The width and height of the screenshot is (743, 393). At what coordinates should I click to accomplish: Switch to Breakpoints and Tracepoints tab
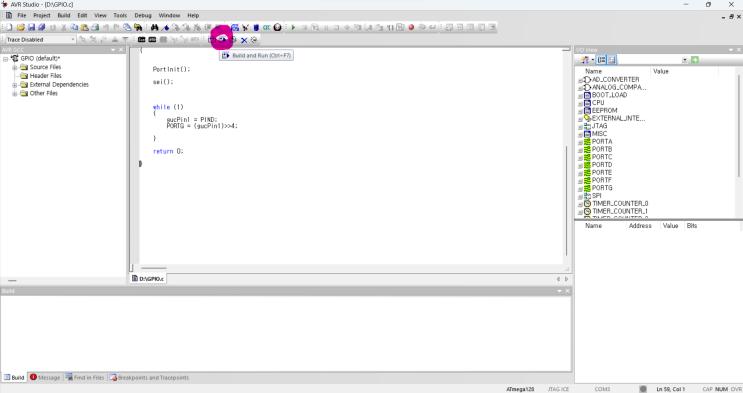[x=149, y=378]
